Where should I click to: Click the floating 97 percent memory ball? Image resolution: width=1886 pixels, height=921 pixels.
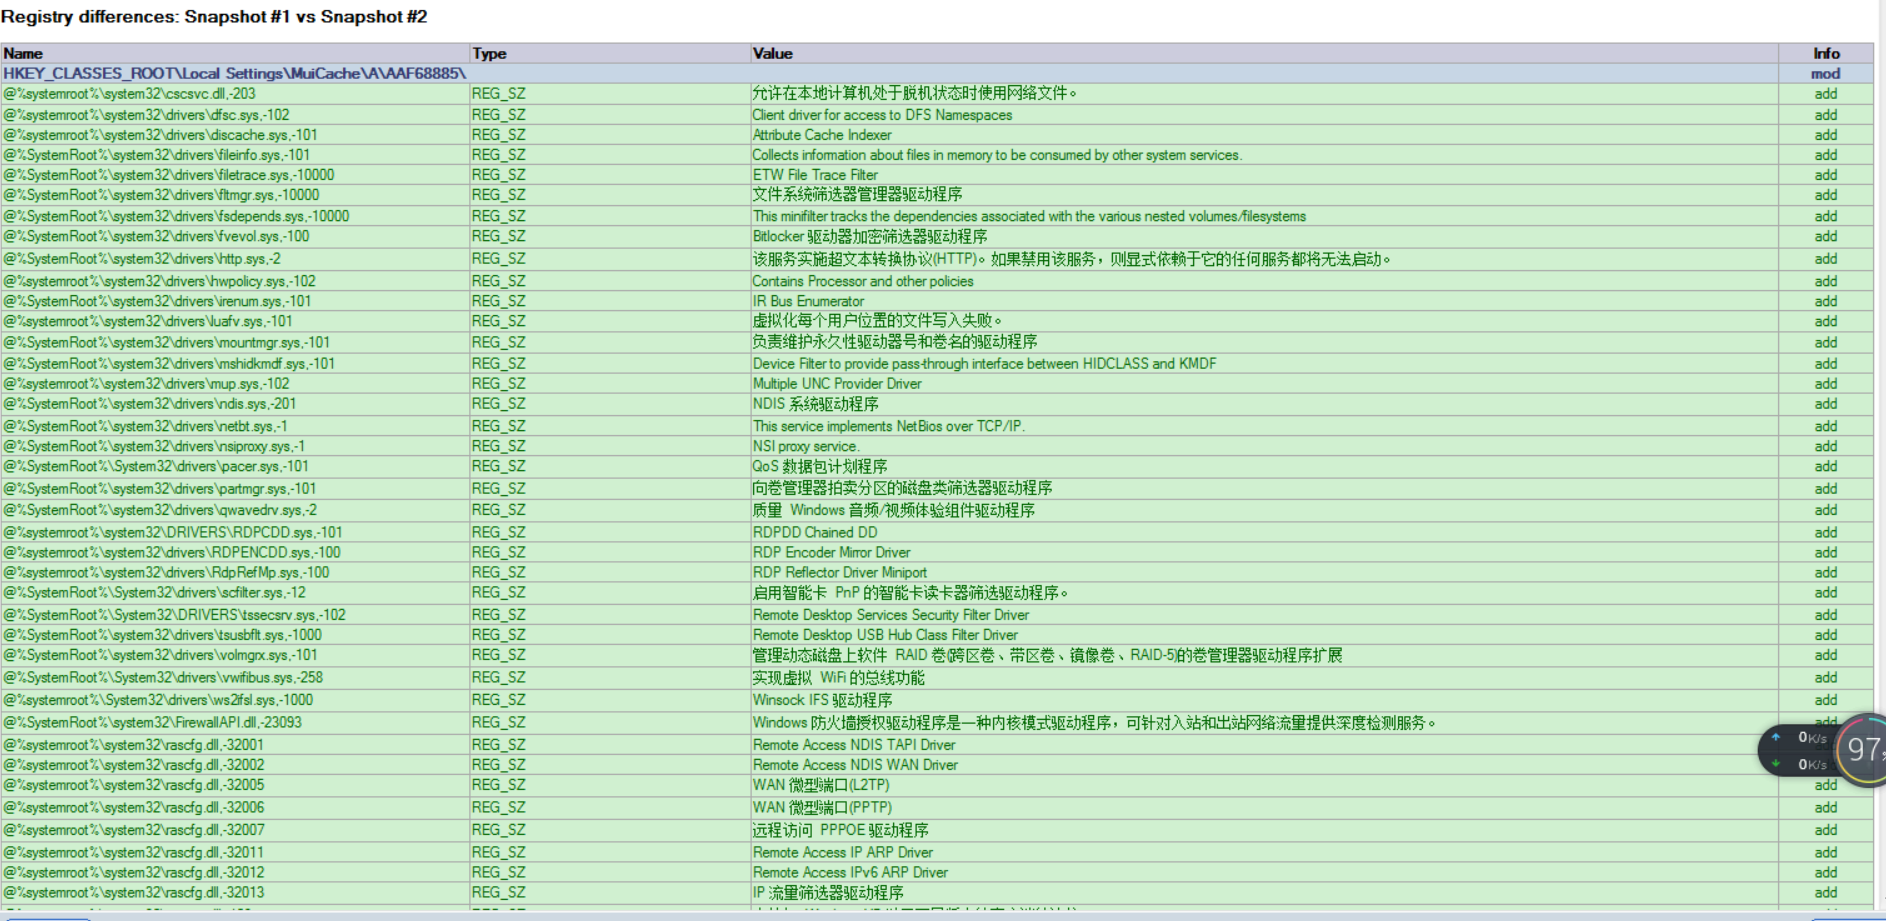click(x=1863, y=749)
